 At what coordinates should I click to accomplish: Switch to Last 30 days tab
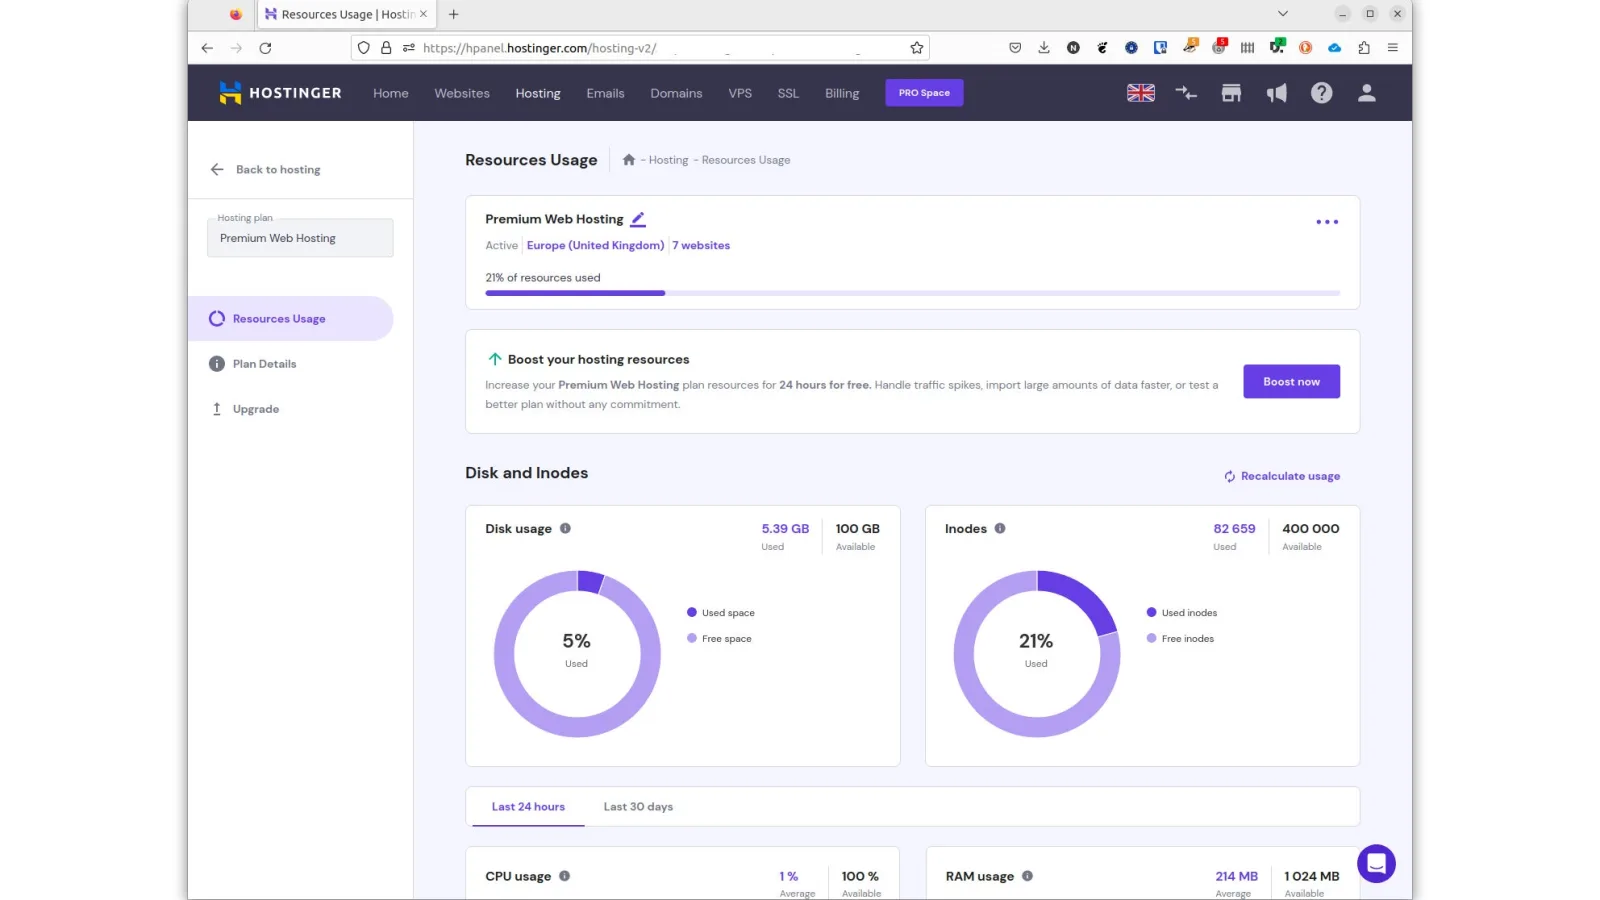[638, 807]
